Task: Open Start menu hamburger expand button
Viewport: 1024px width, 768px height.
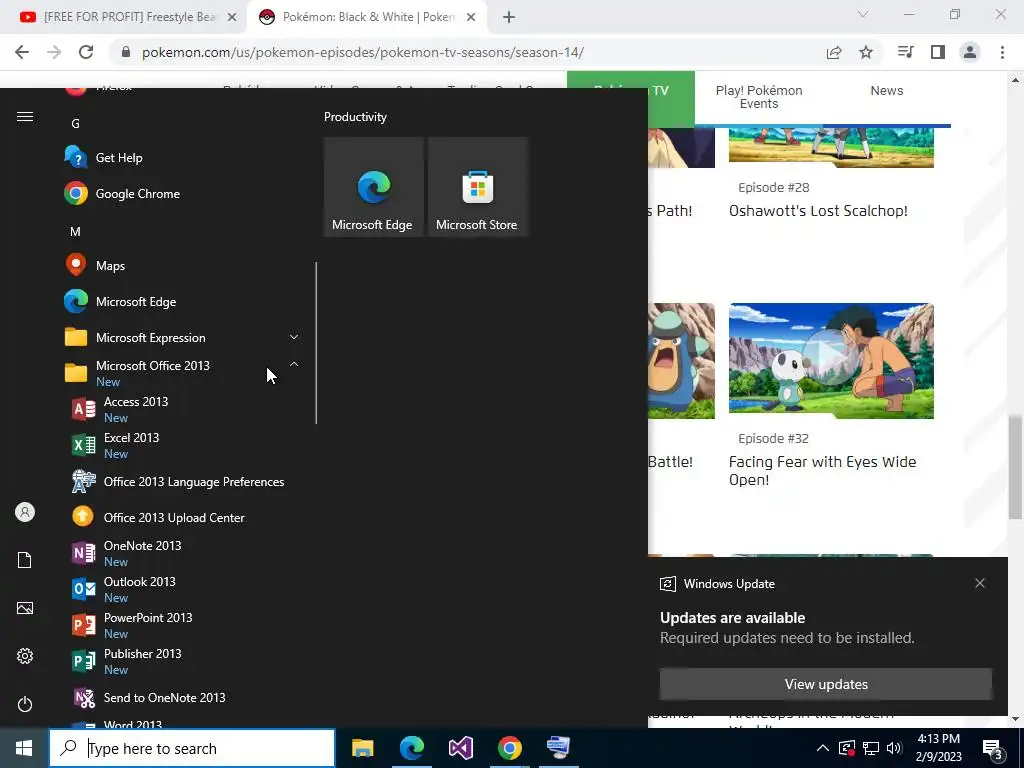Action: click(x=25, y=117)
